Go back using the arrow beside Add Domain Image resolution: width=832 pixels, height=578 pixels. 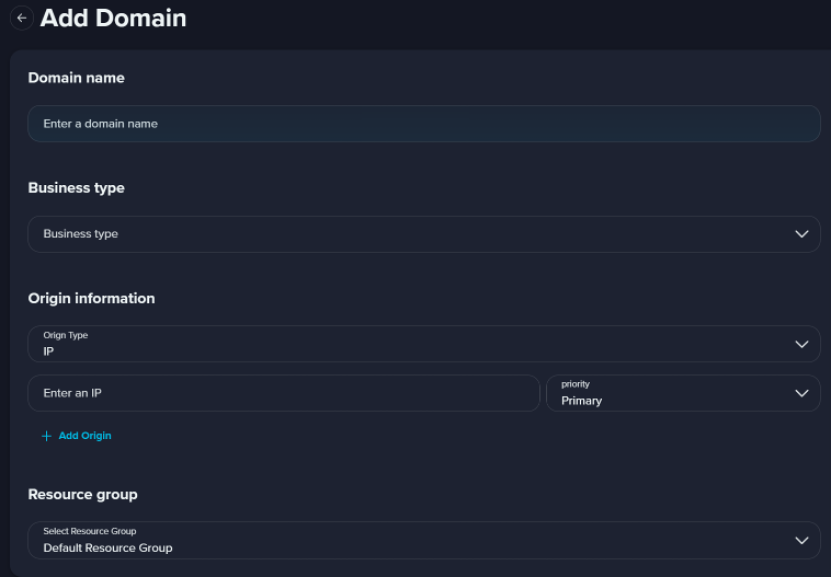tap(22, 18)
